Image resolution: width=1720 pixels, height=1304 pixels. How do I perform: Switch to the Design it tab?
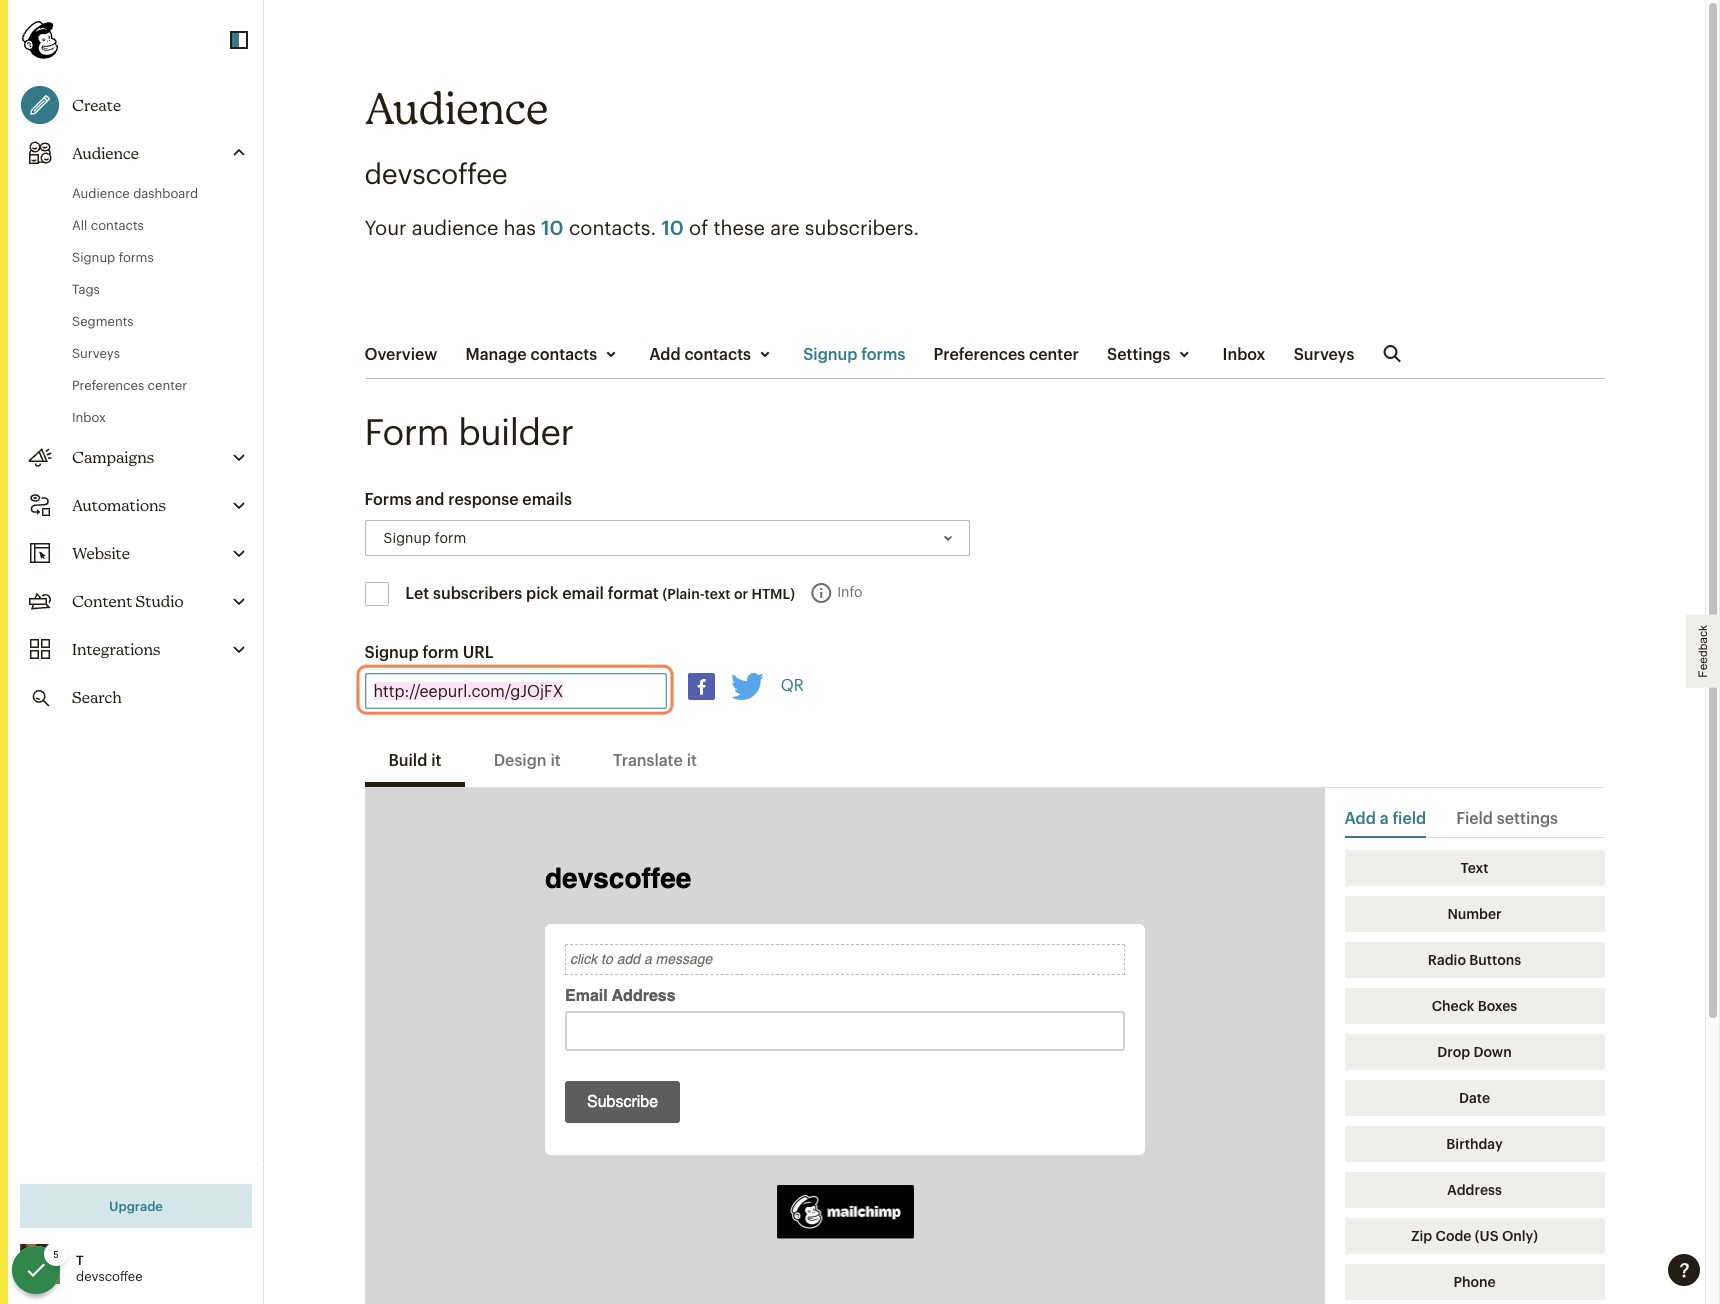click(527, 760)
